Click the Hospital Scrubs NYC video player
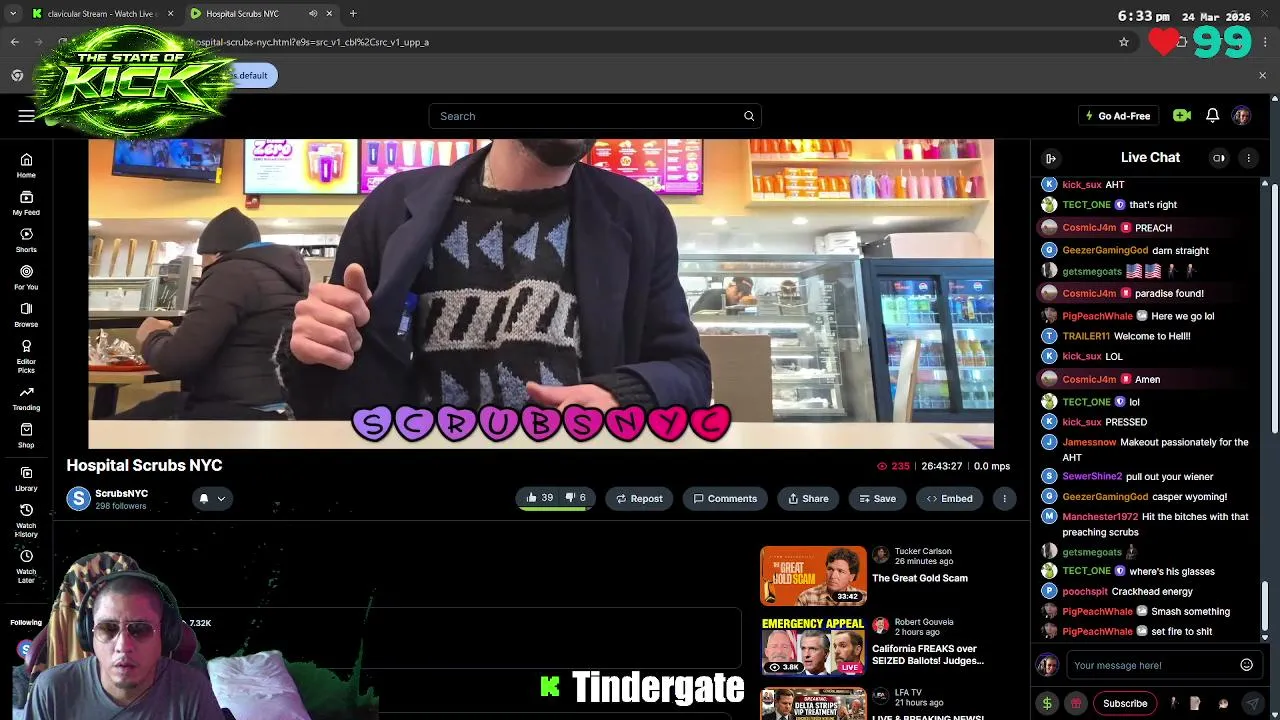 (541, 294)
